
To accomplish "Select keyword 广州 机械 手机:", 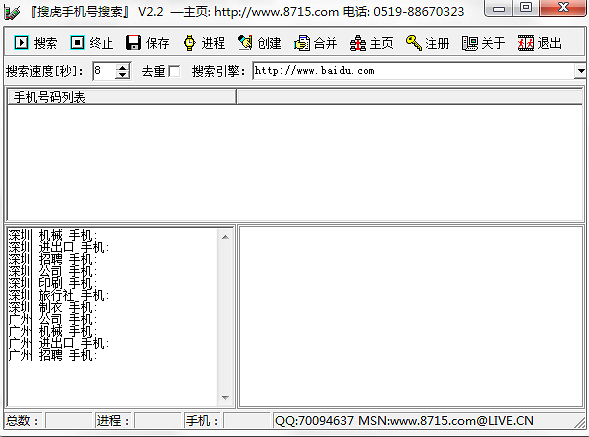I will 53,331.
